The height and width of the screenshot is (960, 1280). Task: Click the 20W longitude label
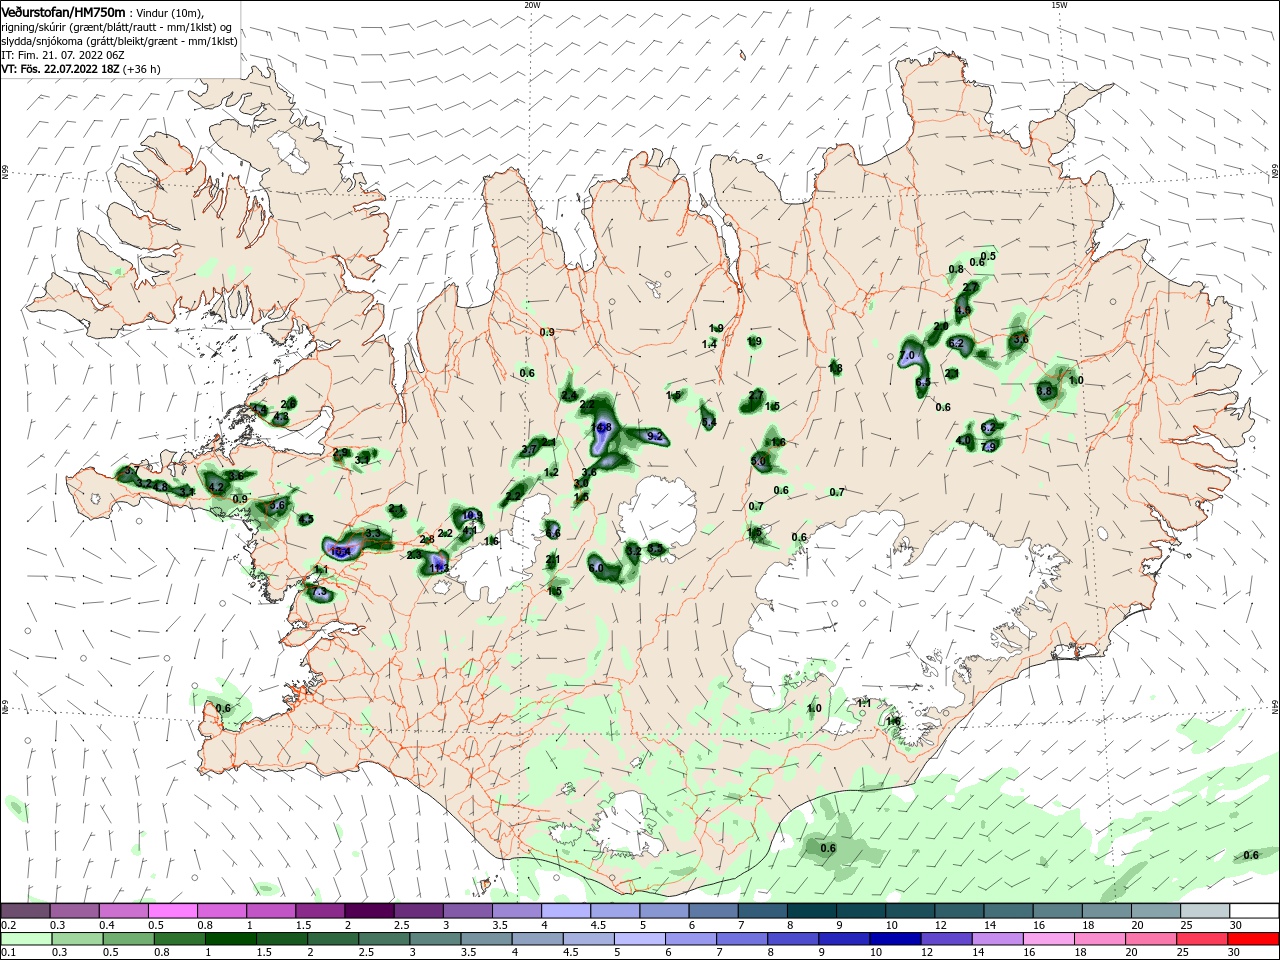532,4
